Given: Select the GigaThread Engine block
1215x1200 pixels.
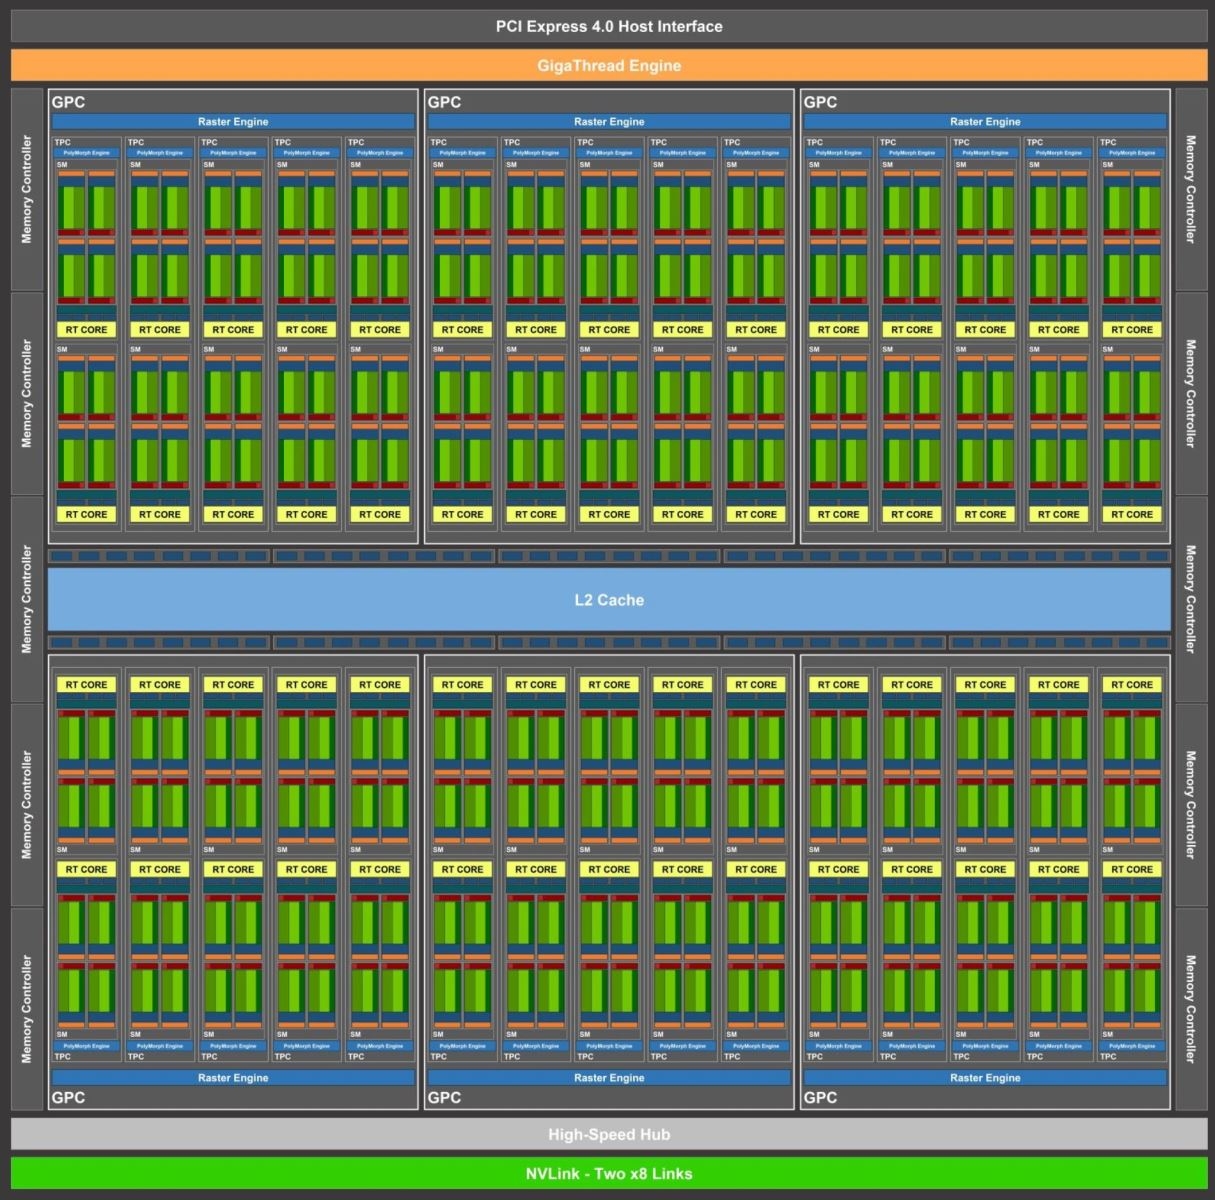Looking at the screenshot, I should [x=608, y=65].
